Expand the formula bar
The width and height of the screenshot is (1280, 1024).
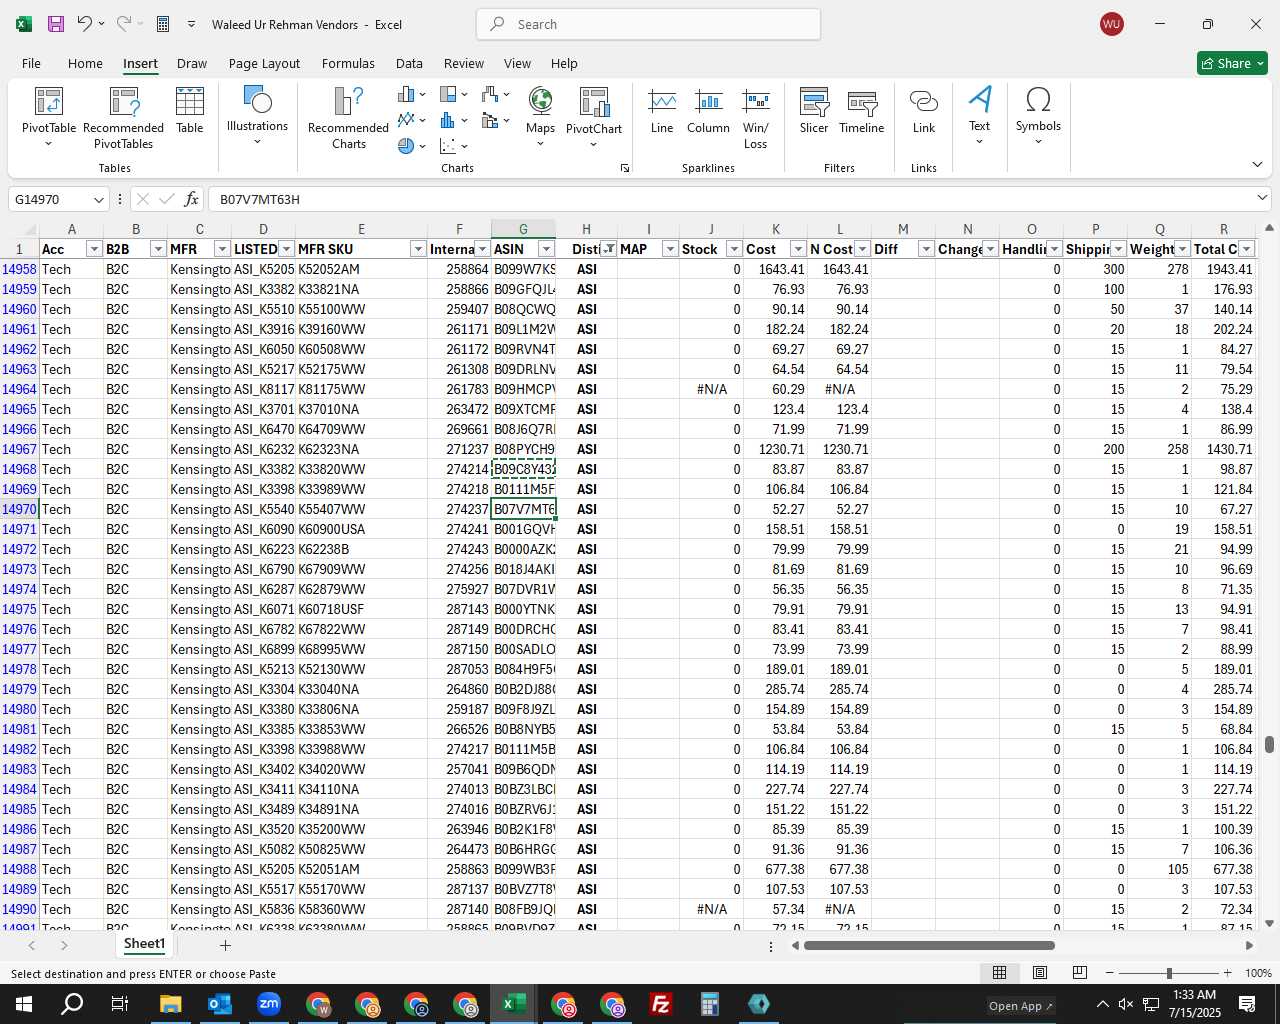pyautogui.click(x=1262, y=198)
